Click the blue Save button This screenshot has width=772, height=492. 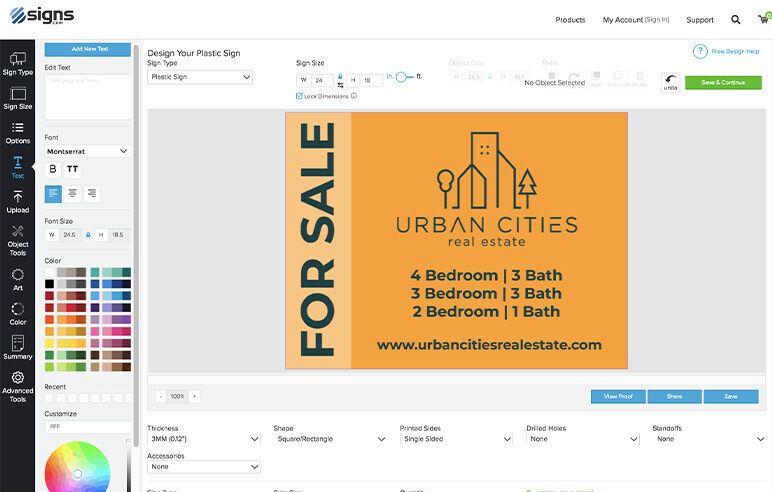[x=731, y=396]
